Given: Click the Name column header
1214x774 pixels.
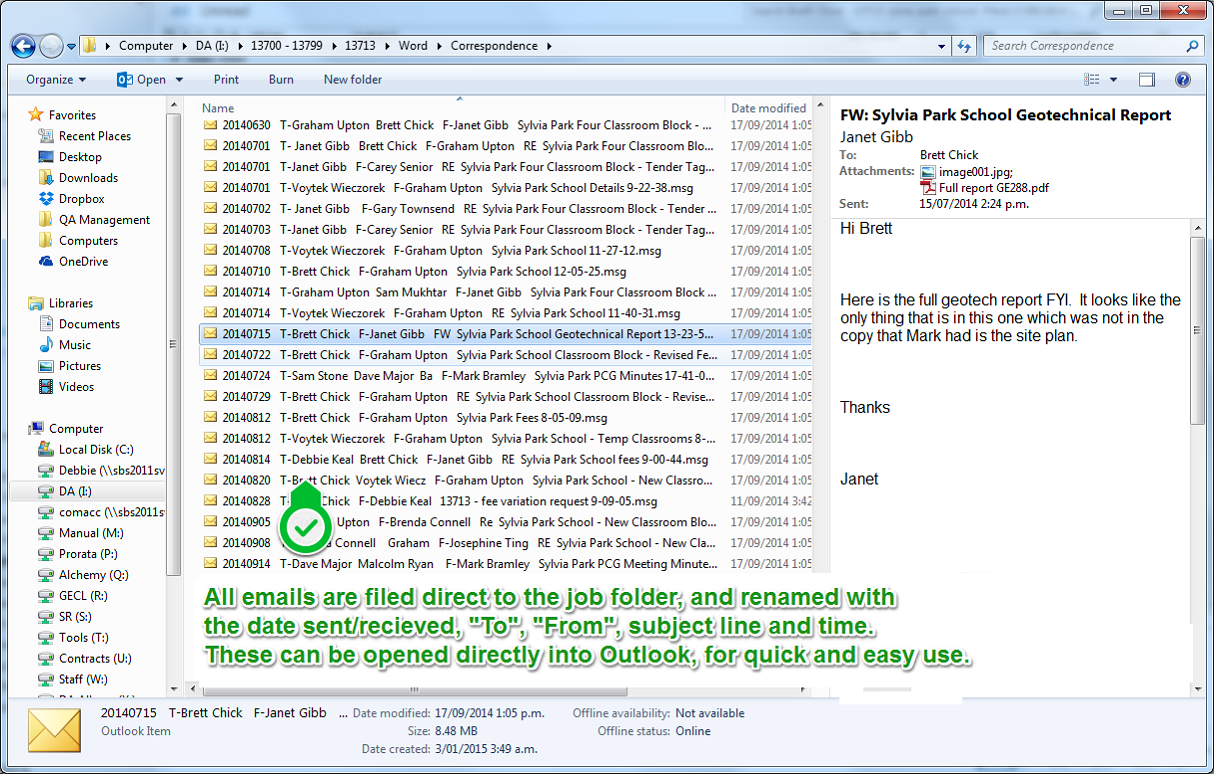Looking at the screenshot, I should 218,108.
